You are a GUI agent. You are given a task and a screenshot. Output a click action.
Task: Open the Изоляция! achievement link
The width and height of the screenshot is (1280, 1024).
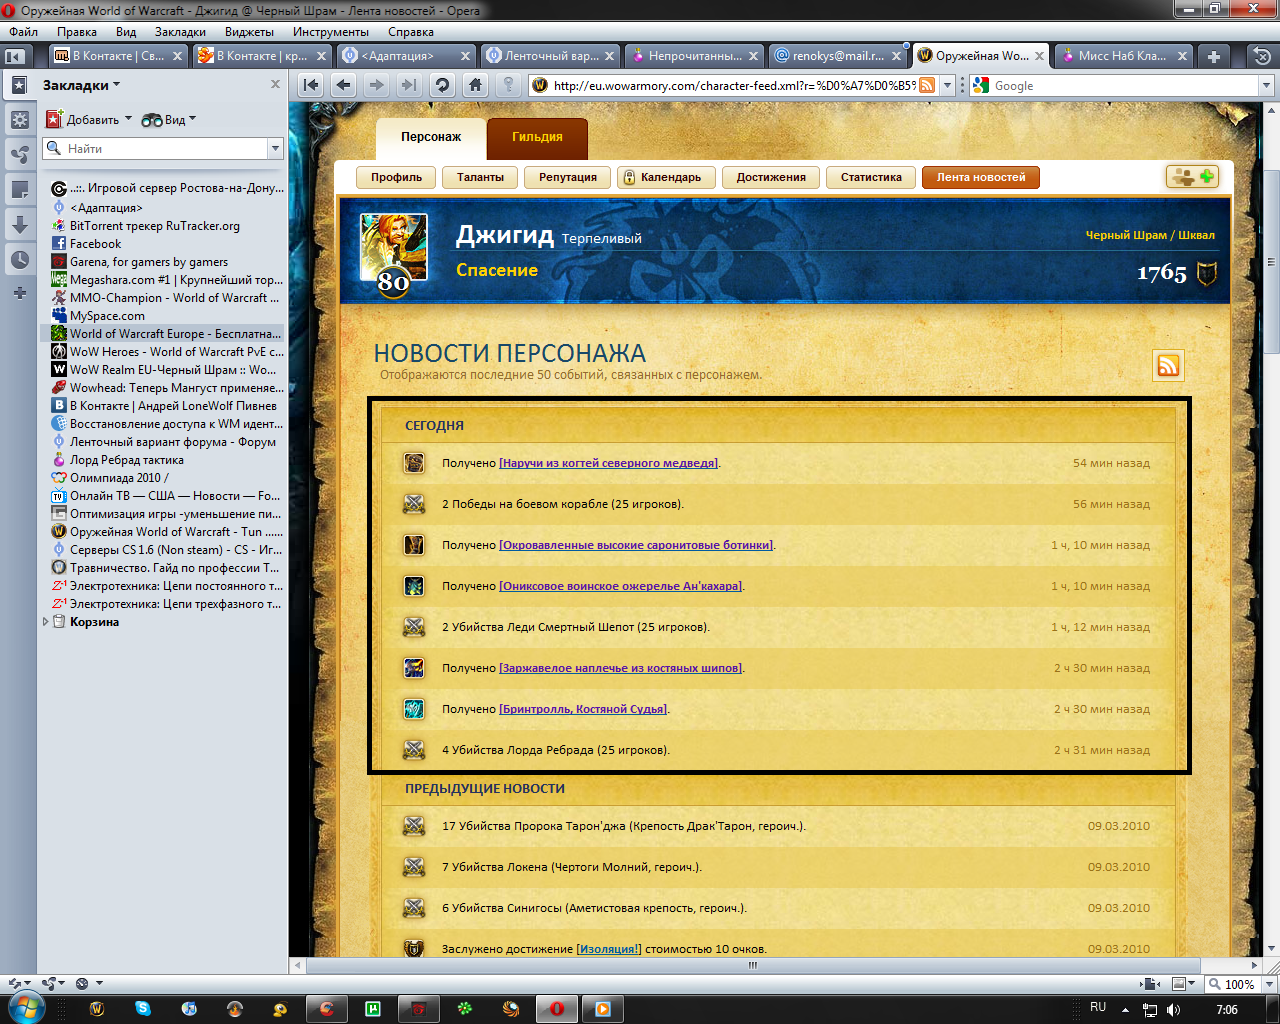coord(609,949)
